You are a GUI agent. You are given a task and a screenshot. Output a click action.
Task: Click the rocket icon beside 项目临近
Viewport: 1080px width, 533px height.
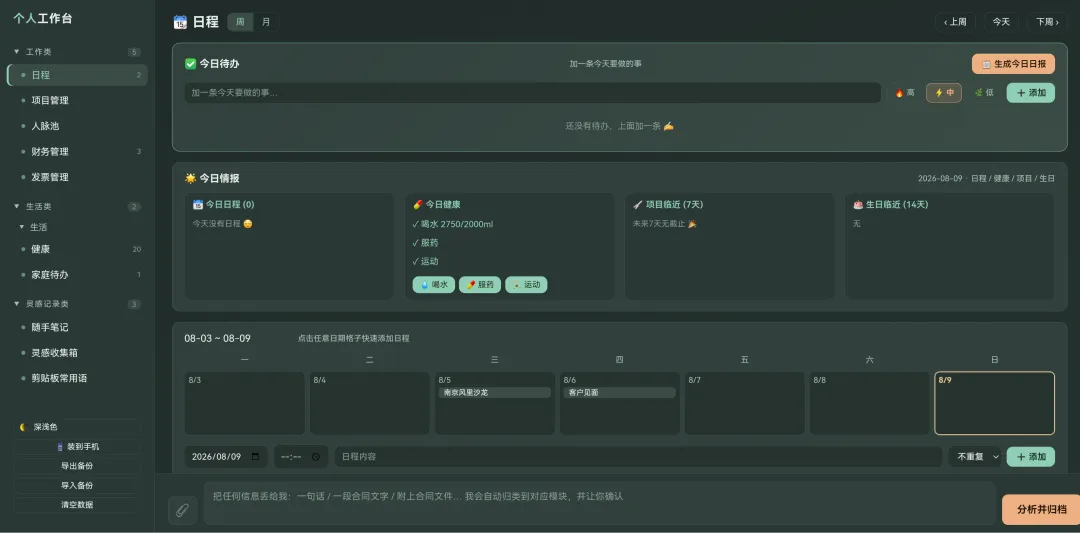[x=638, y=205]
